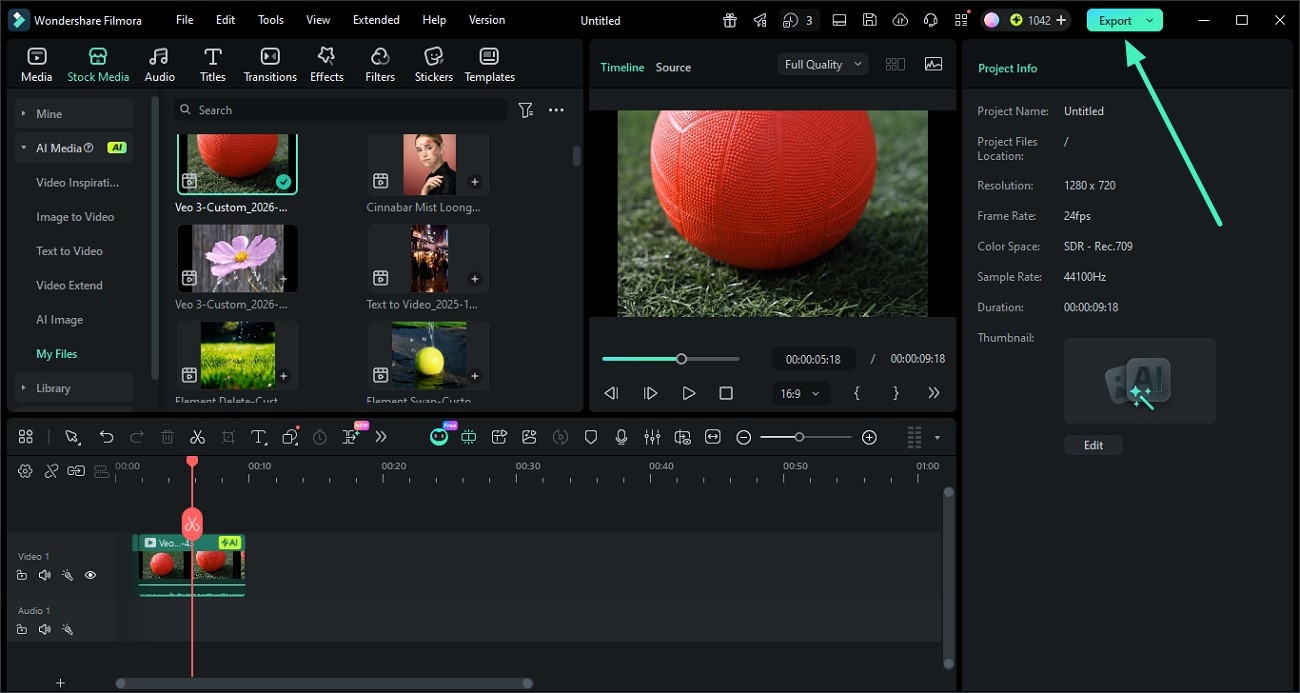Open the voiceover recording microphone
The image size is (1300, 693).
[x=622, y=437]
